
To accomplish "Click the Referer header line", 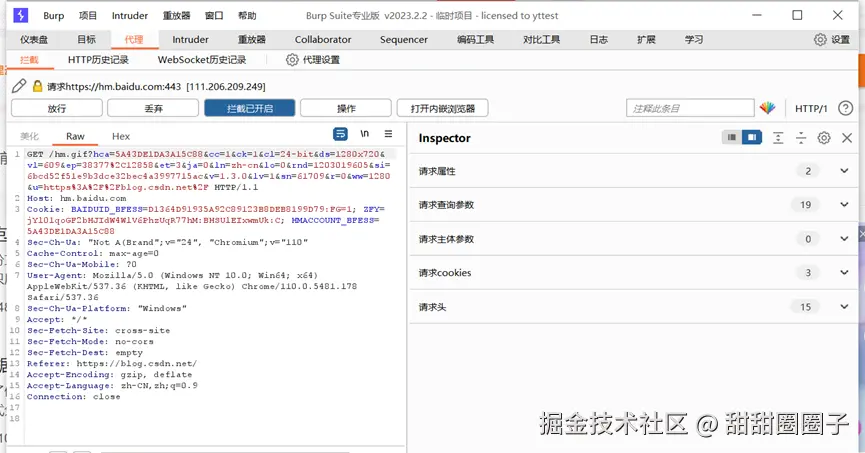I will tap(112, 364).
